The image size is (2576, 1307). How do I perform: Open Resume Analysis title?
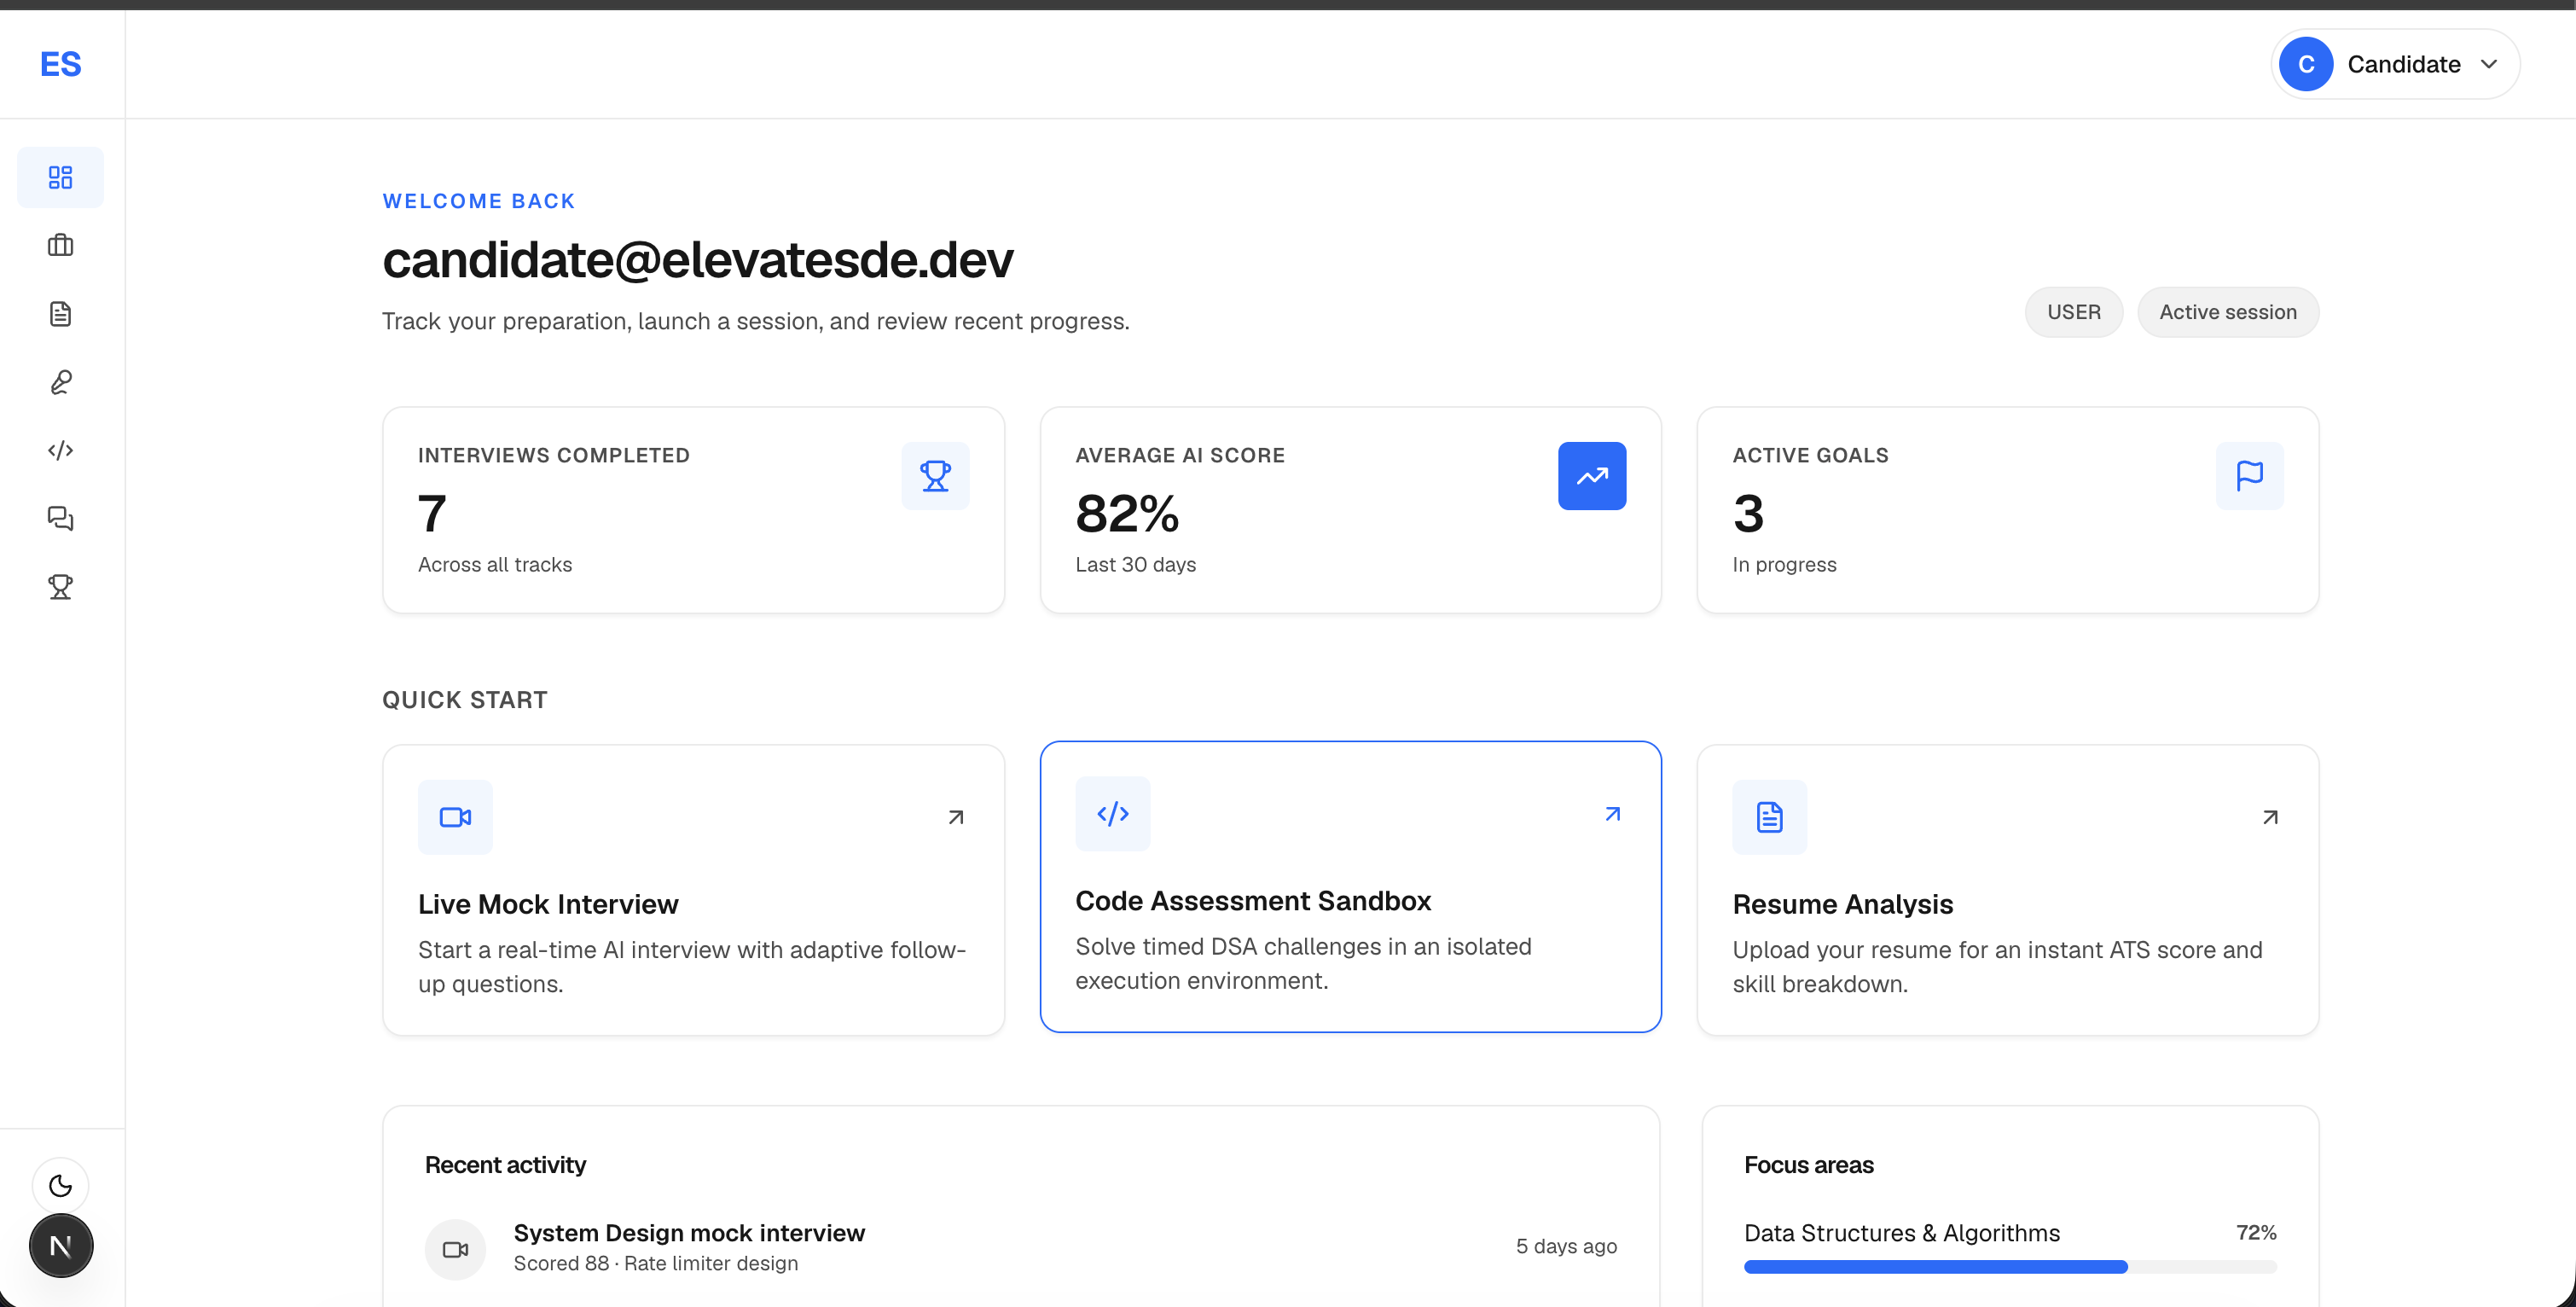point(1843,904)
